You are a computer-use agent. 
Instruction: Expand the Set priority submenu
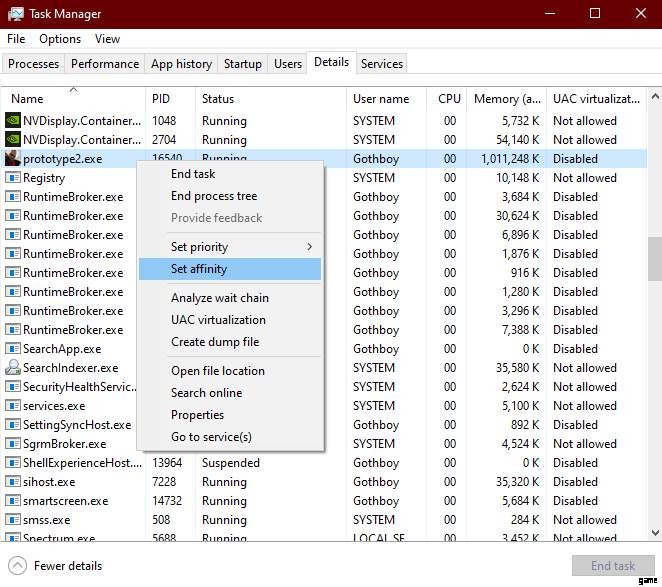pyautogui.click(x=230, y=247)
